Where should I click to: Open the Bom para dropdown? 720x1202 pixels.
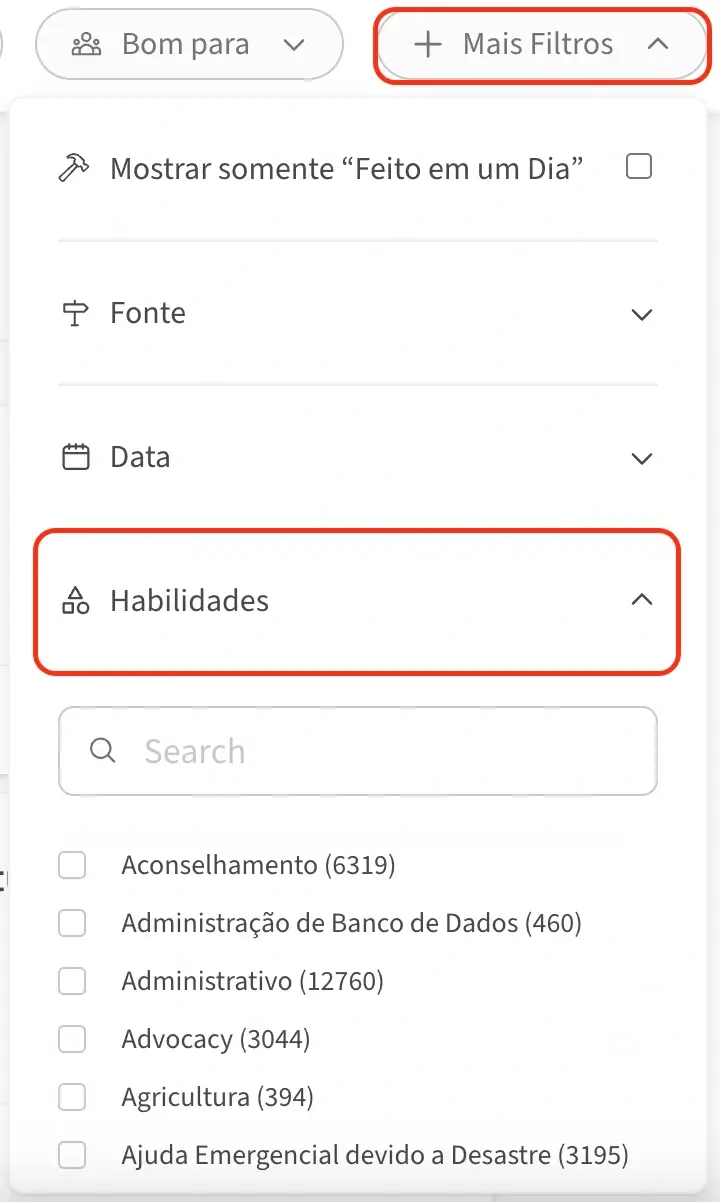190,45
